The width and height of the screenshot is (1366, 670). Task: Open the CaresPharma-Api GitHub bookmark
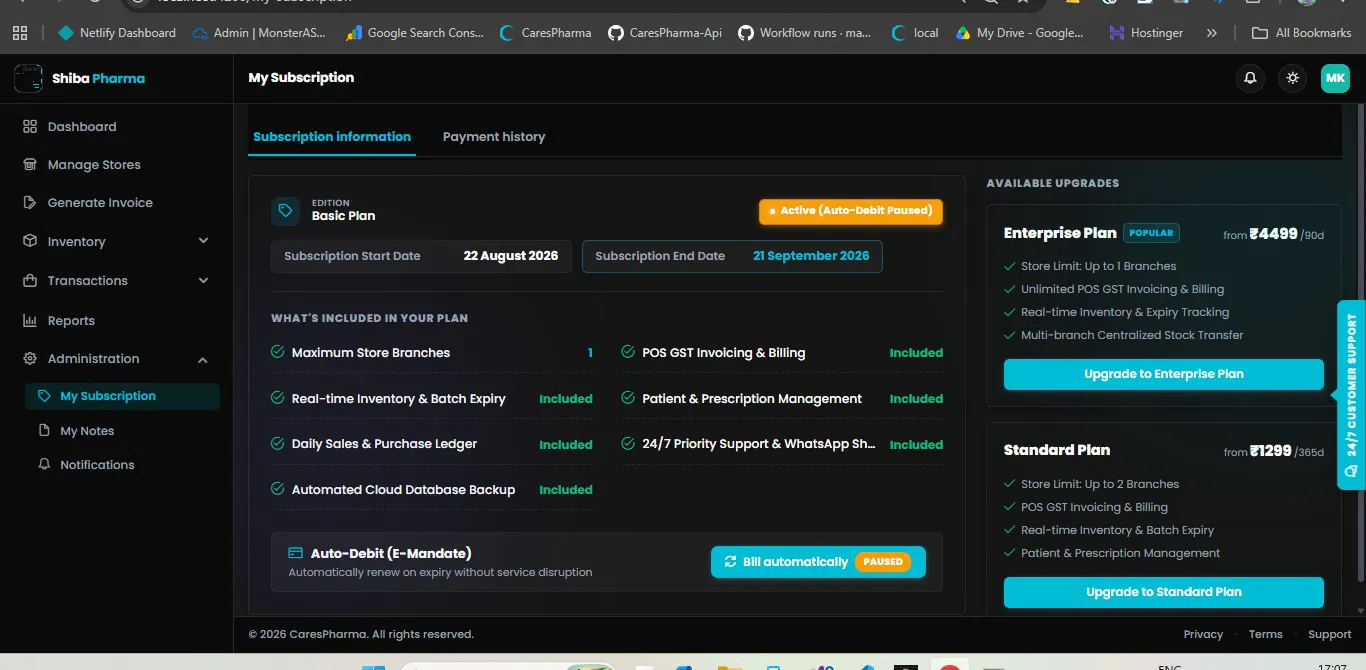(665, 33)
